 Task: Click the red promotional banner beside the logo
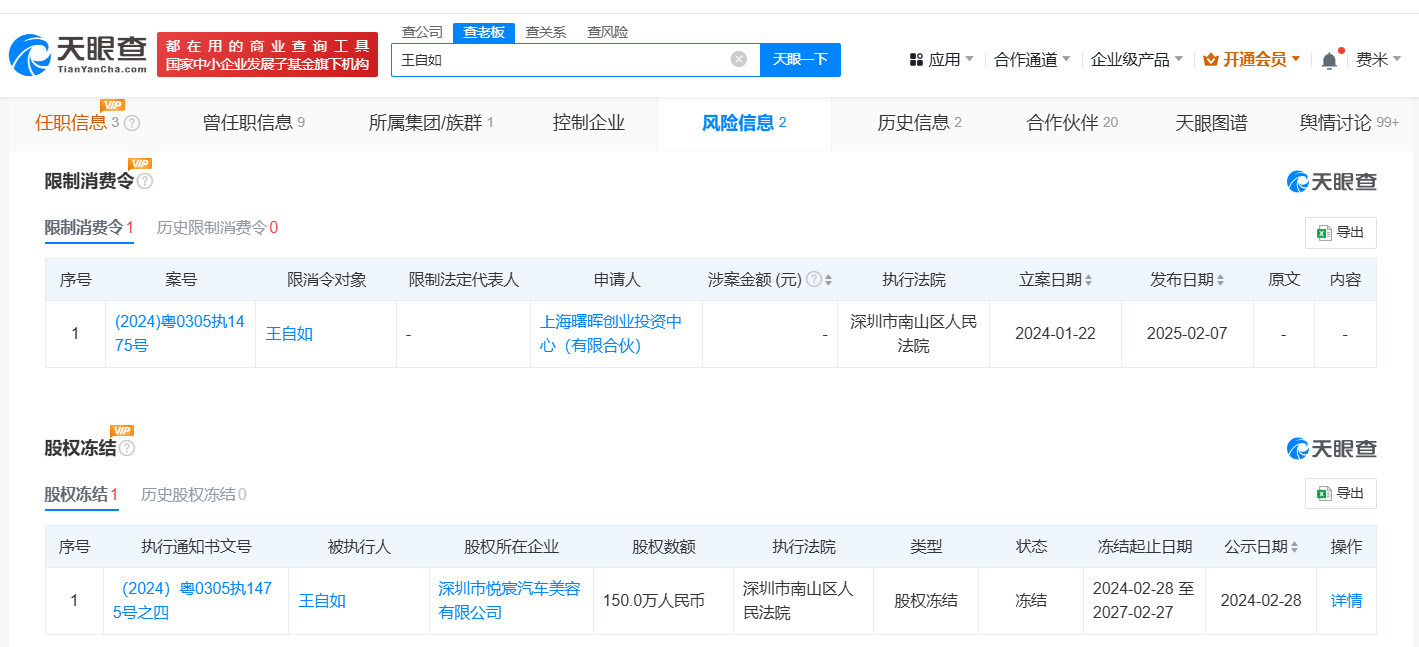267,55
